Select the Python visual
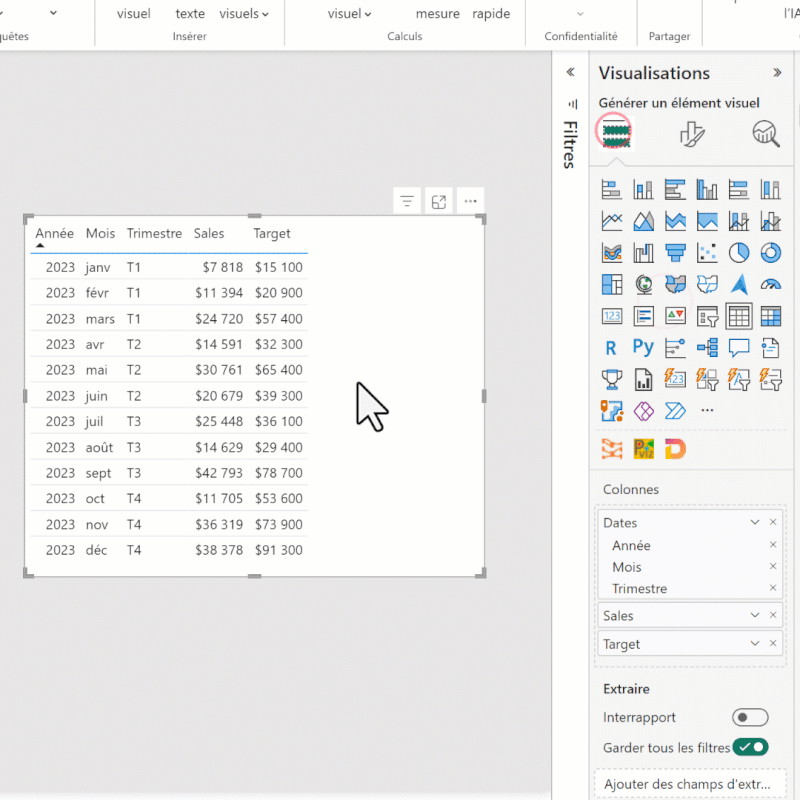Screen dimensions: 800x800 coord(643,348)
